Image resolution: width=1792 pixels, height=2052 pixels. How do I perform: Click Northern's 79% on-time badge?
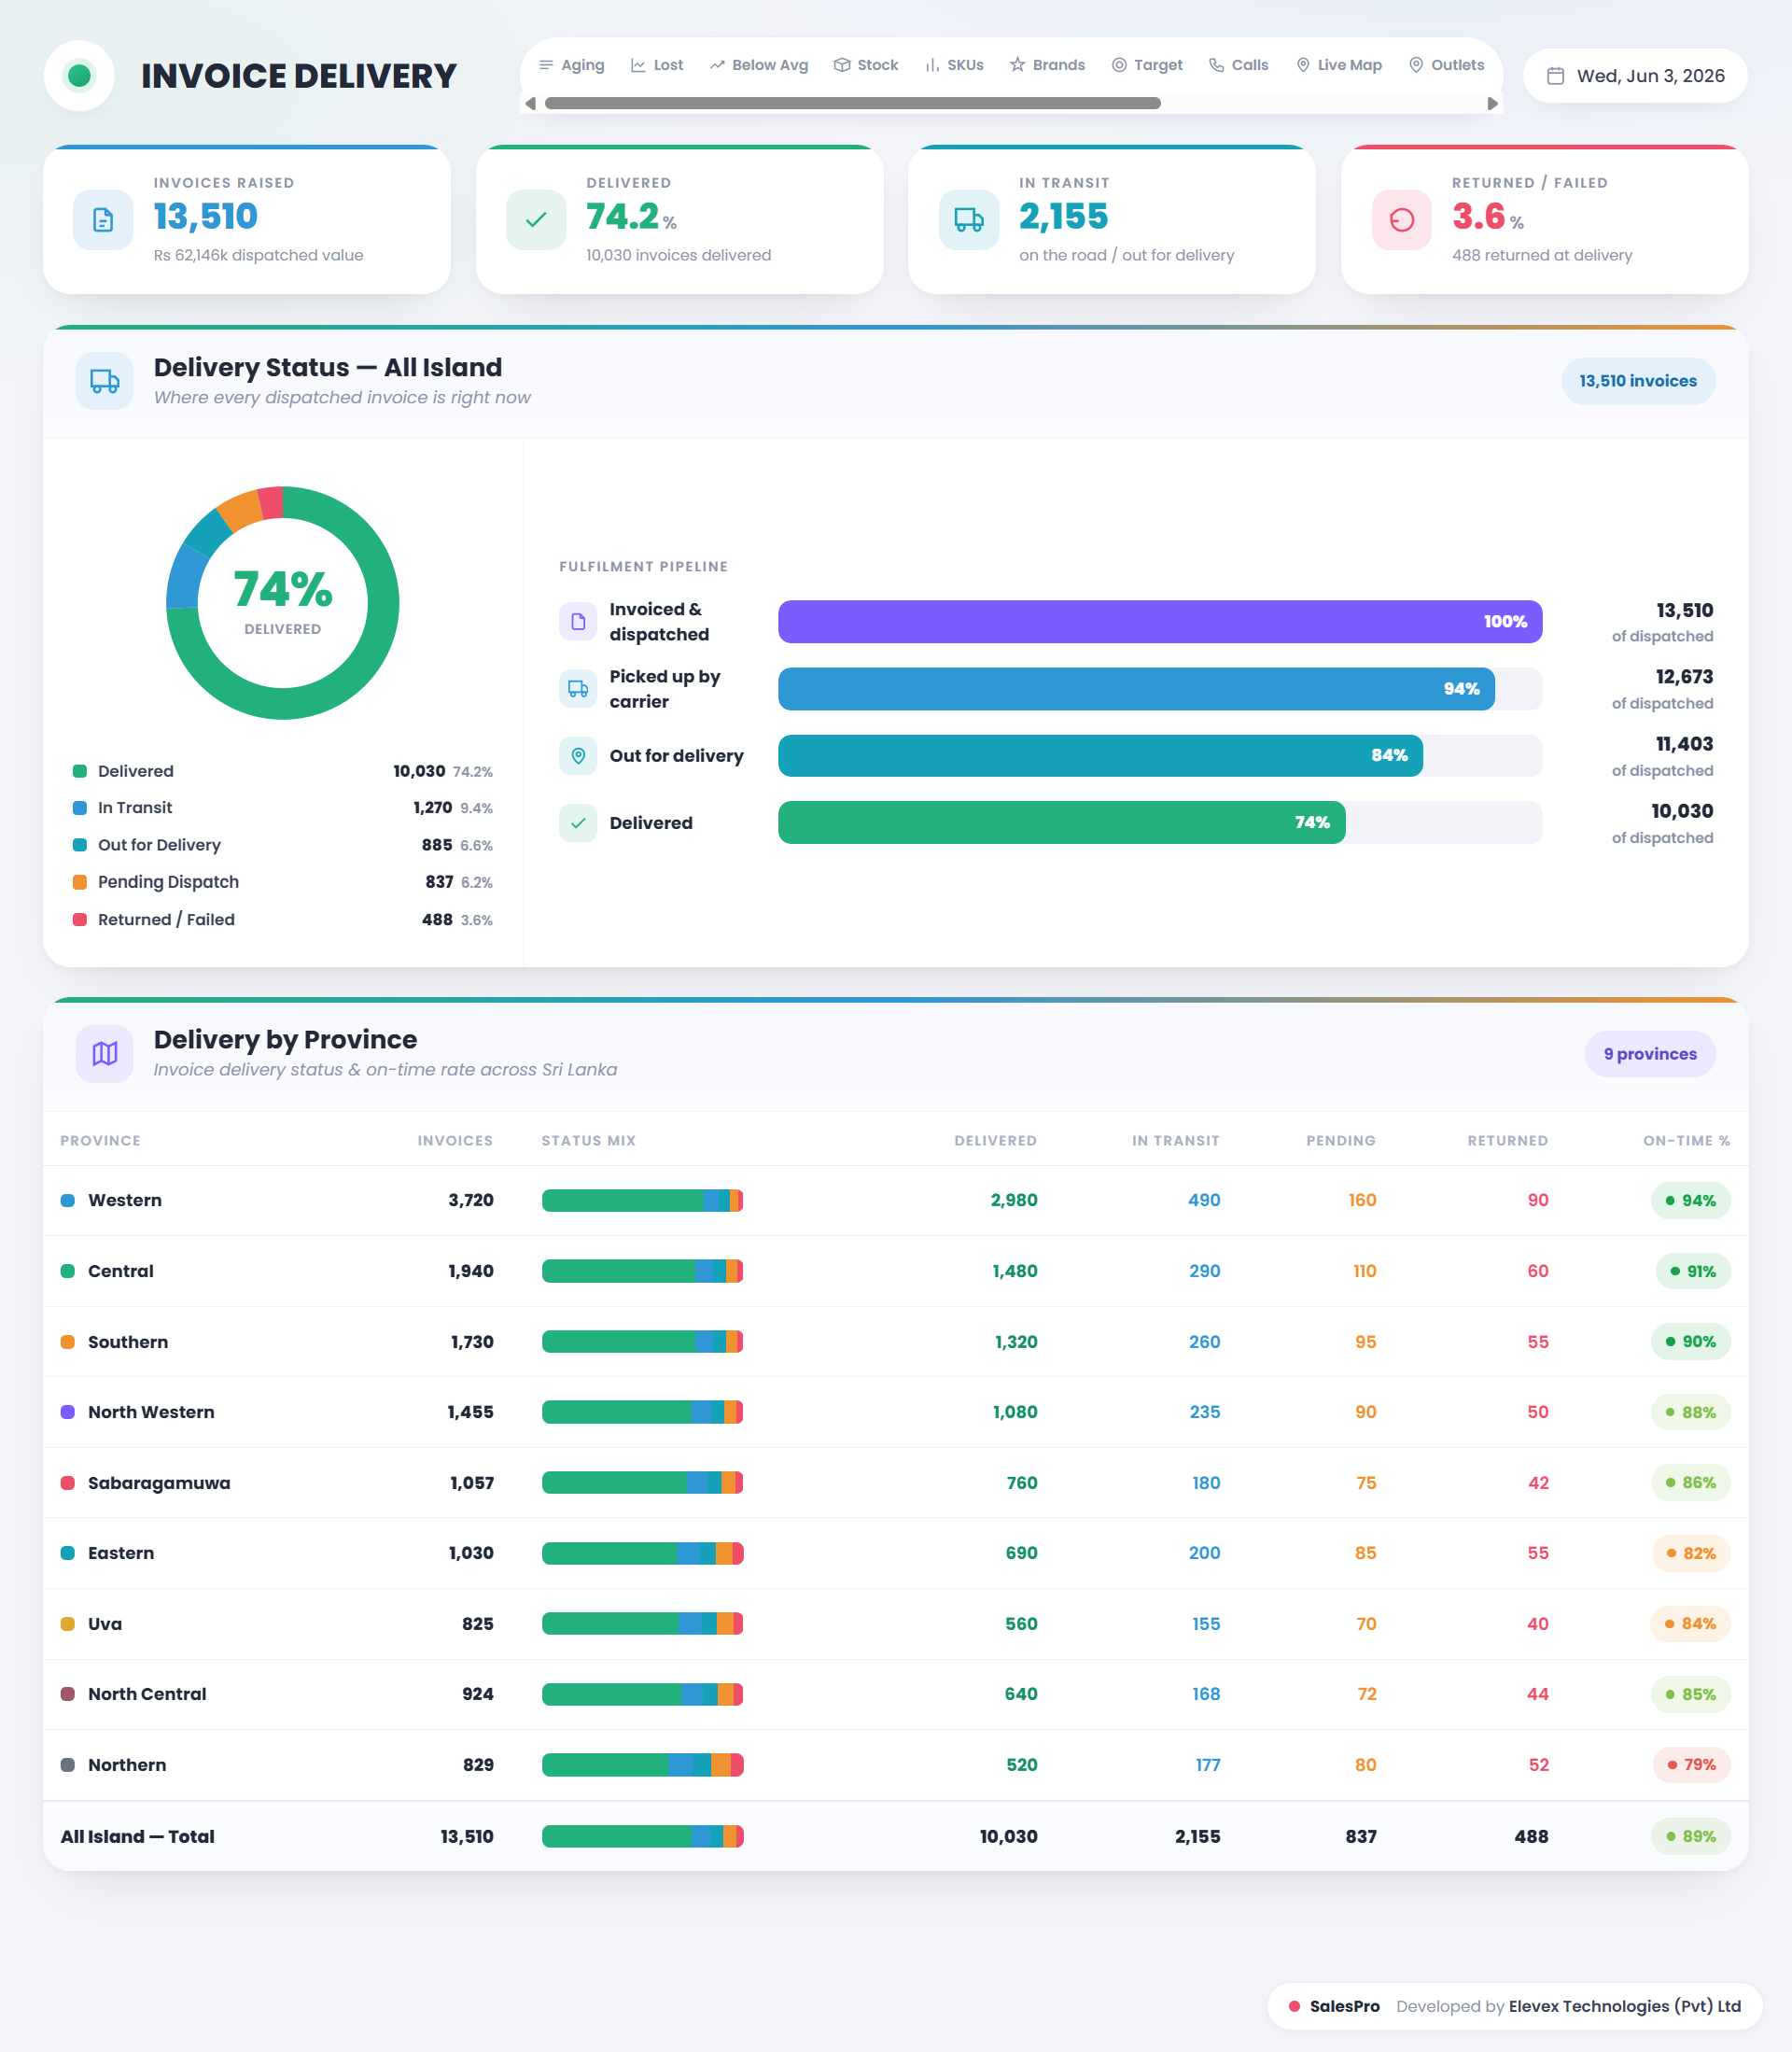1691,1765
